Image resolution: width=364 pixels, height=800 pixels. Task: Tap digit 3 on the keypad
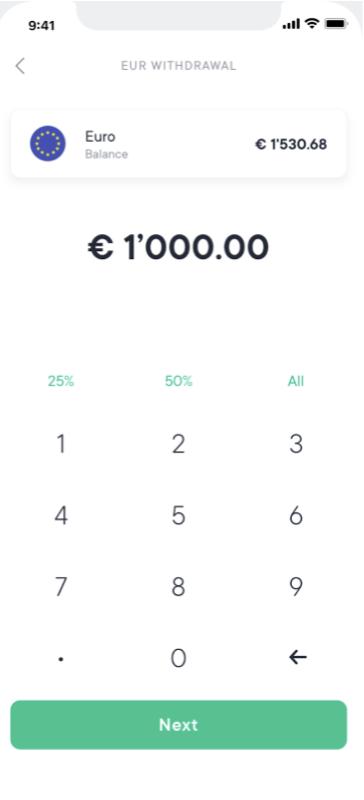pyautogui.click(x=296, y=444)
